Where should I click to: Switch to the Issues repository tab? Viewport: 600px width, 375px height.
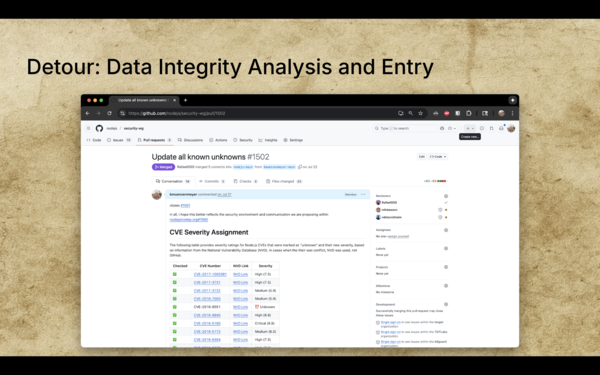click(119, 140)
